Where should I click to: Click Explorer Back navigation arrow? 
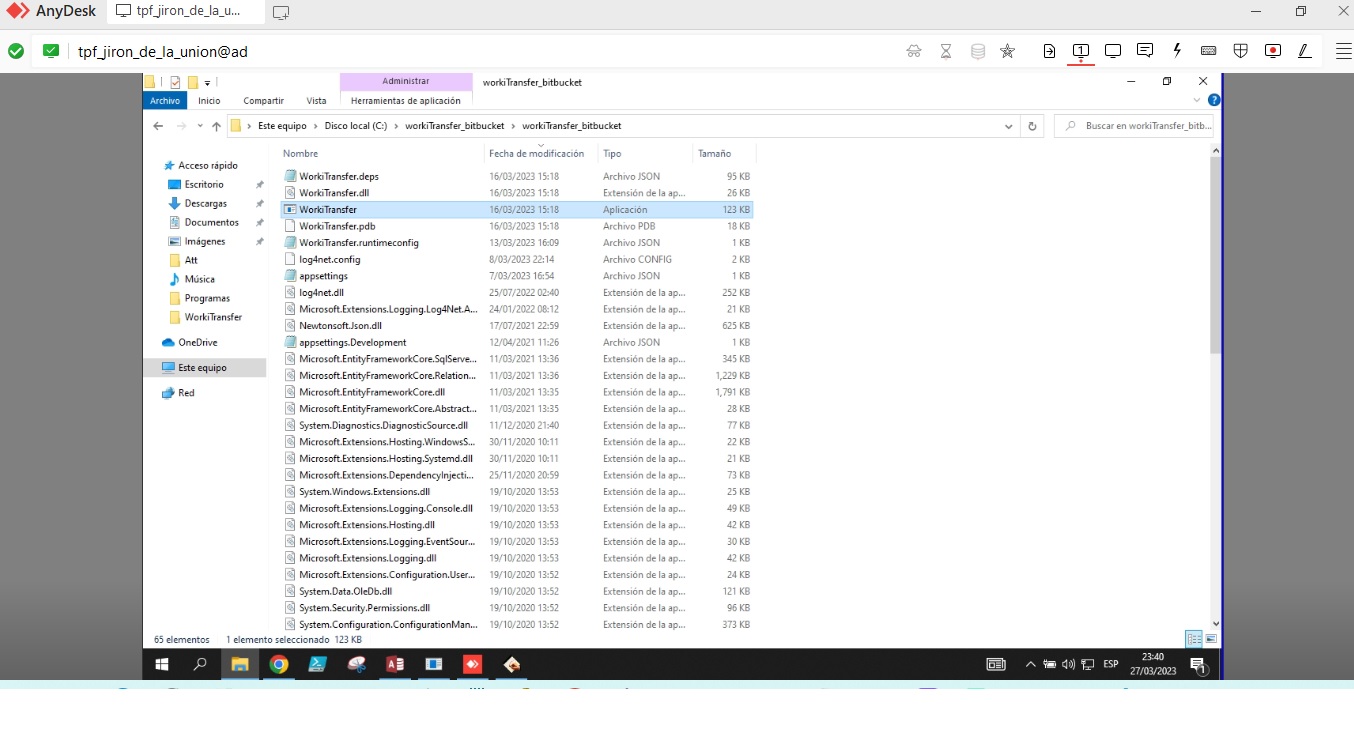point(158,126)
